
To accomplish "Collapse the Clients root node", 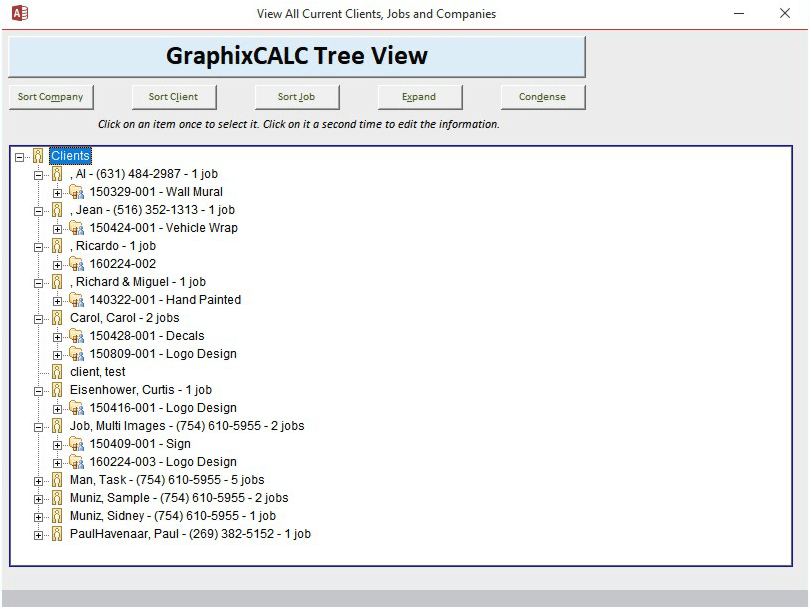I will 20,155.
